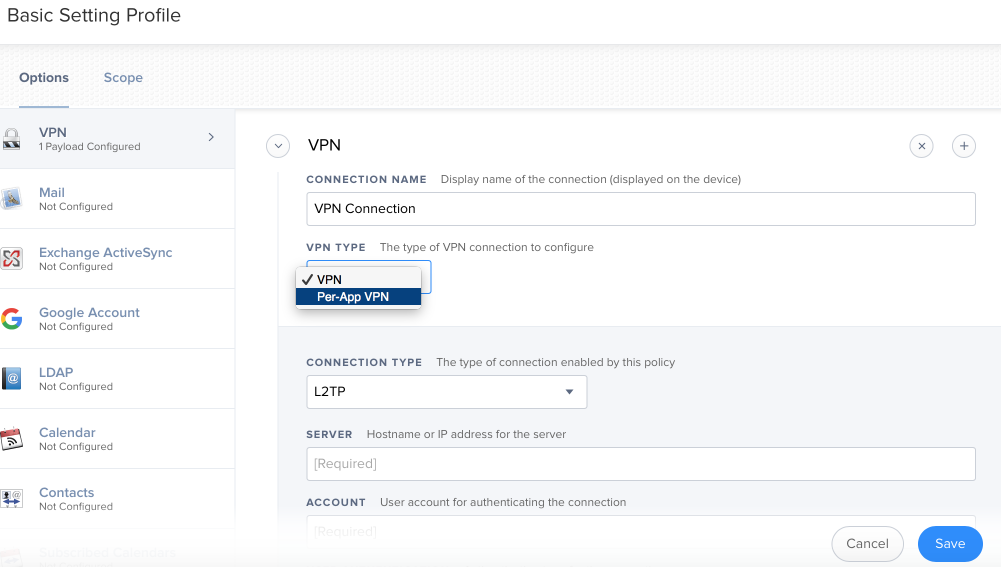This screenshot has height=567, width=1001.
Task: Focus the Server required input field
Action: point(641,464)
